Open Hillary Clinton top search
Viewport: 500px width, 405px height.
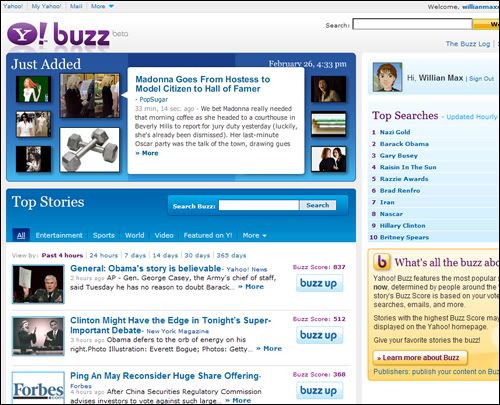point(403,225)
